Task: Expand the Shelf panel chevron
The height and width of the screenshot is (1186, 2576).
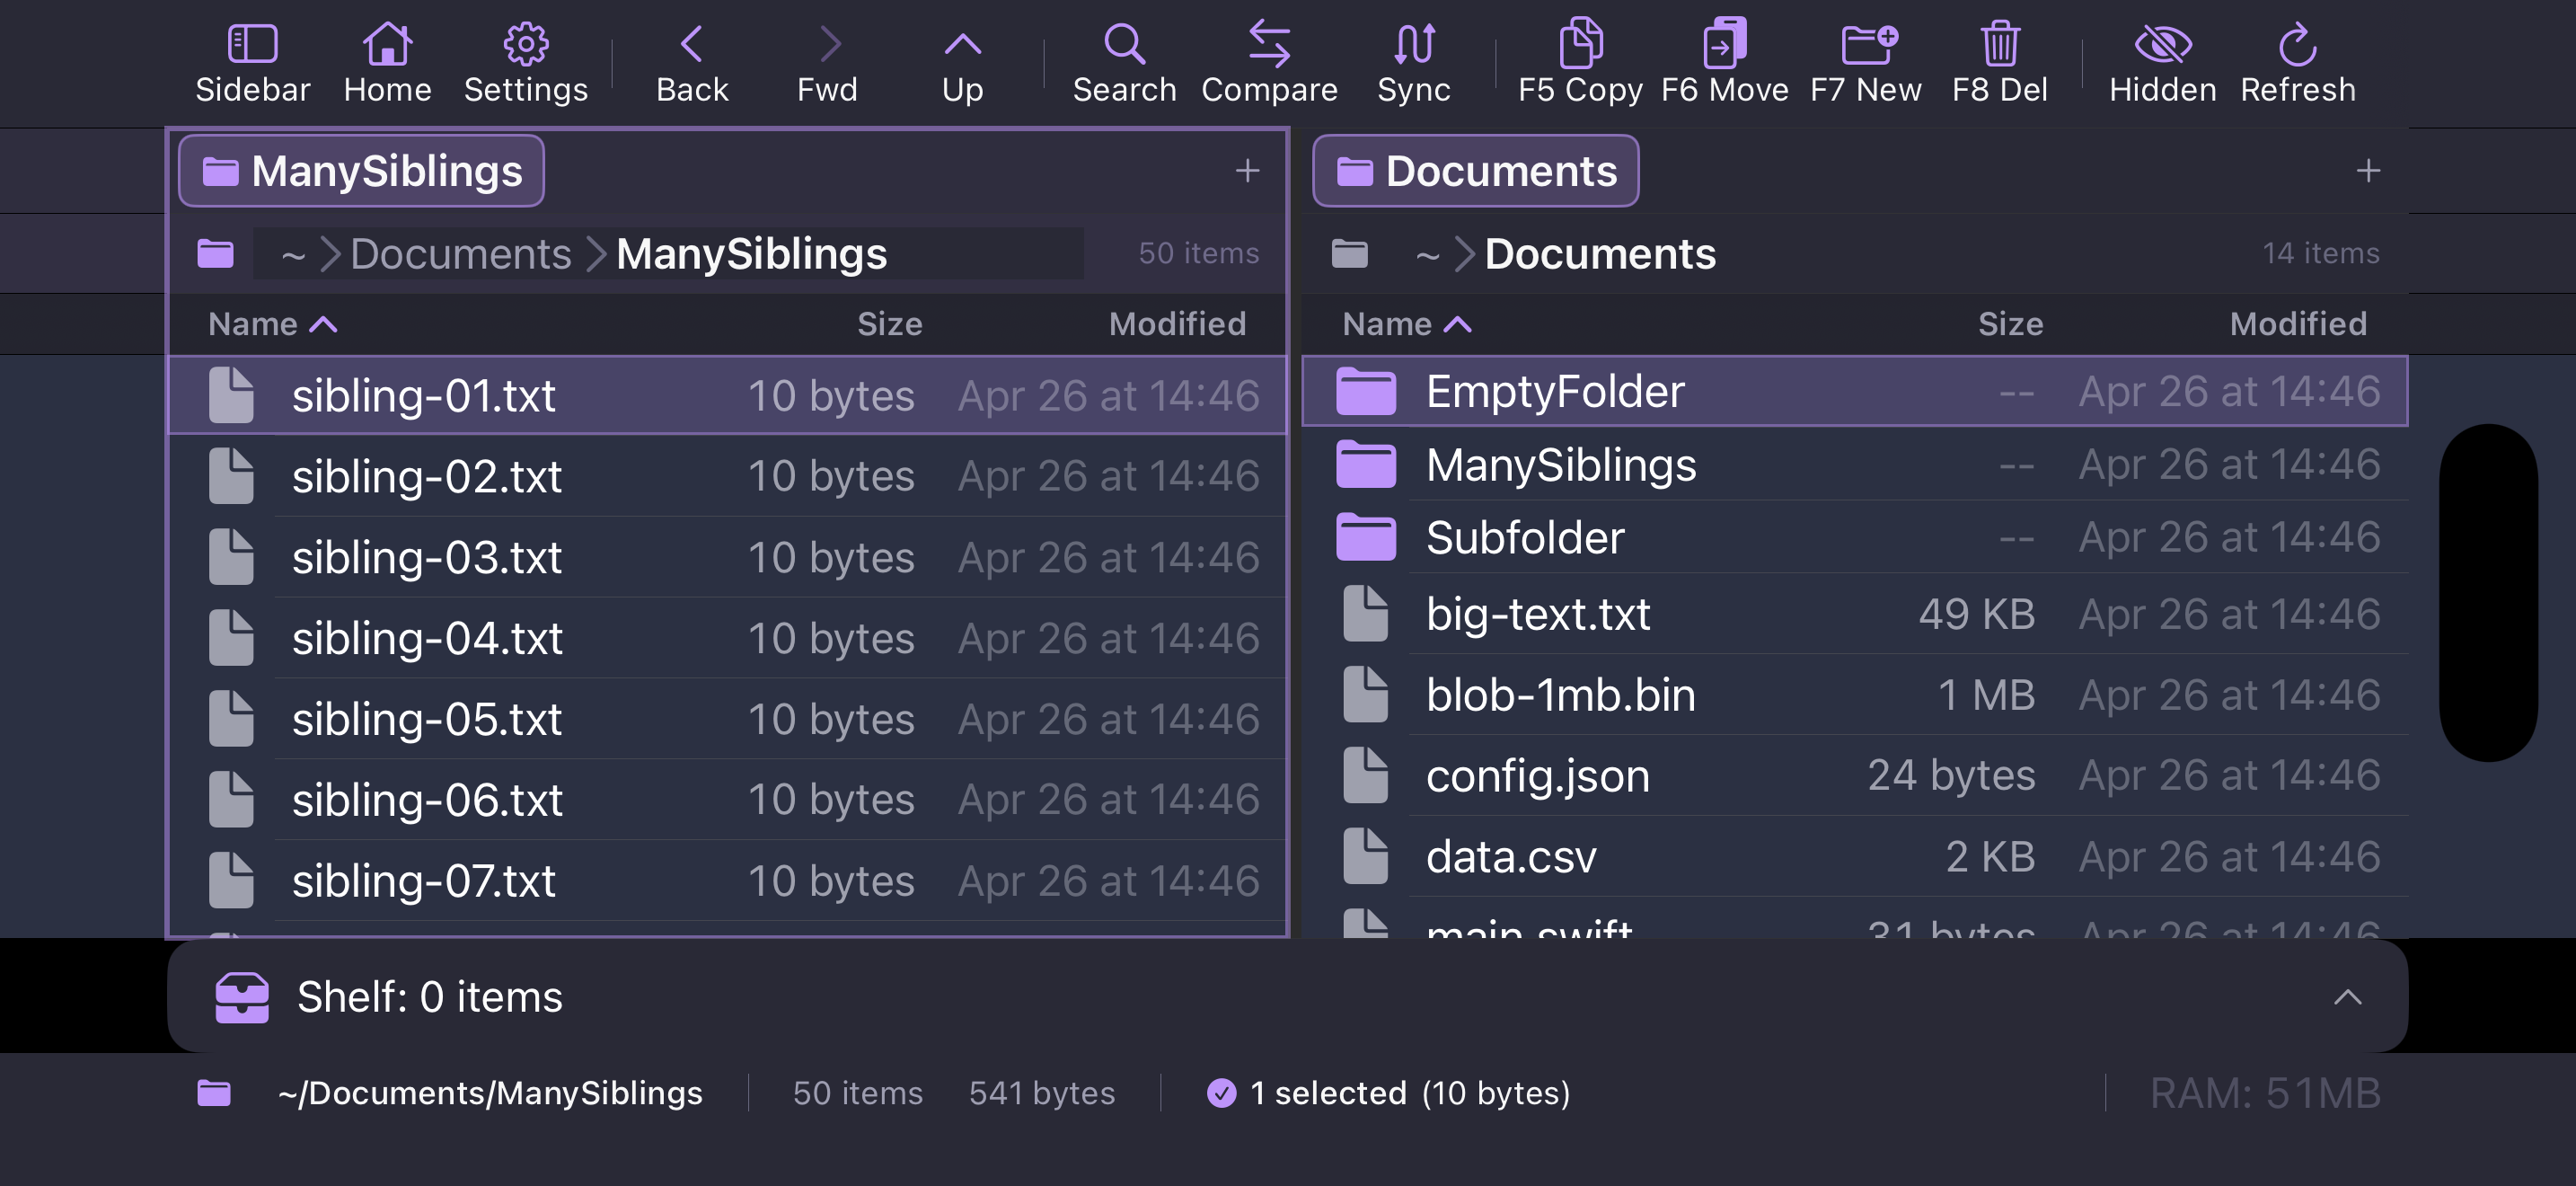Action: click(2347, 997)
